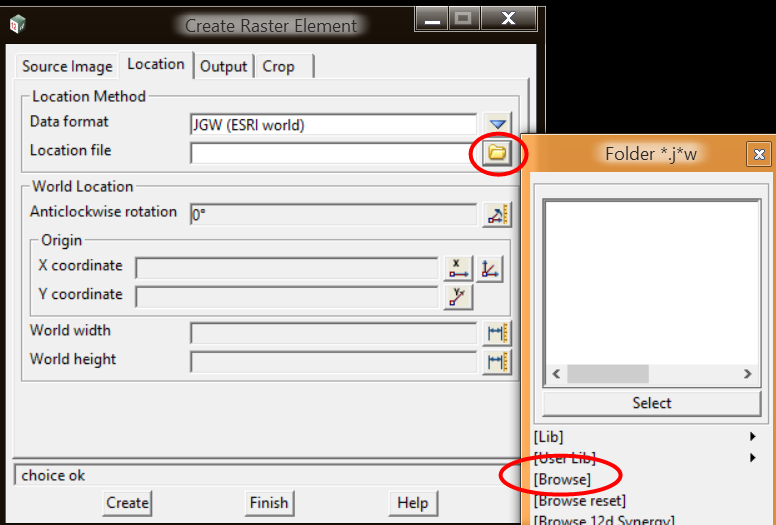Click the left scroll arrow in Folder list

556,374
